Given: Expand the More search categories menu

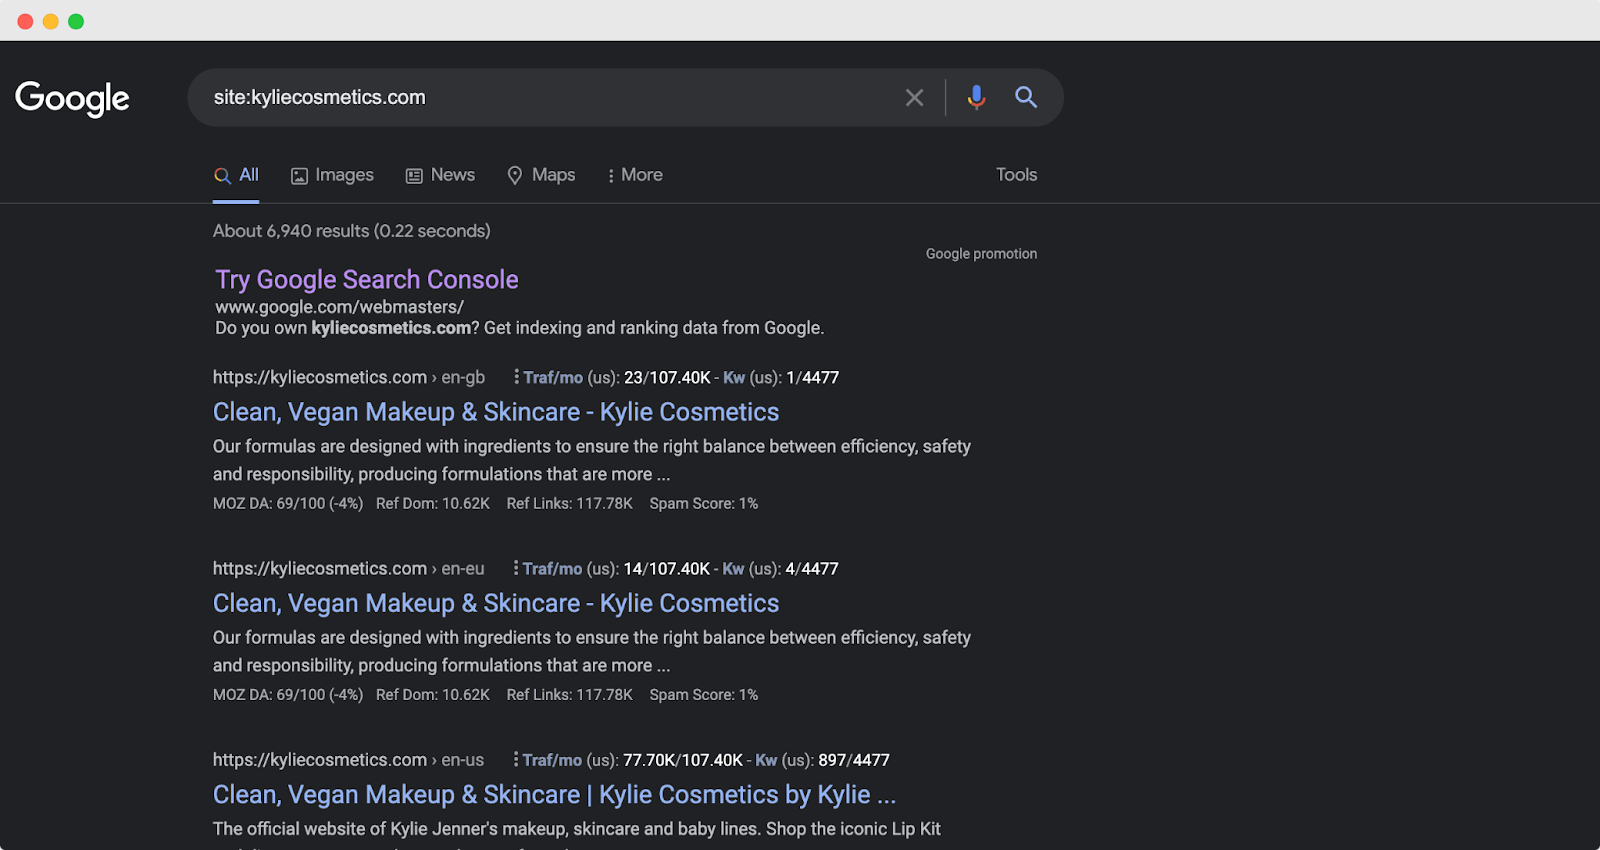Looking at the screenshot, I should click(635, 175).
